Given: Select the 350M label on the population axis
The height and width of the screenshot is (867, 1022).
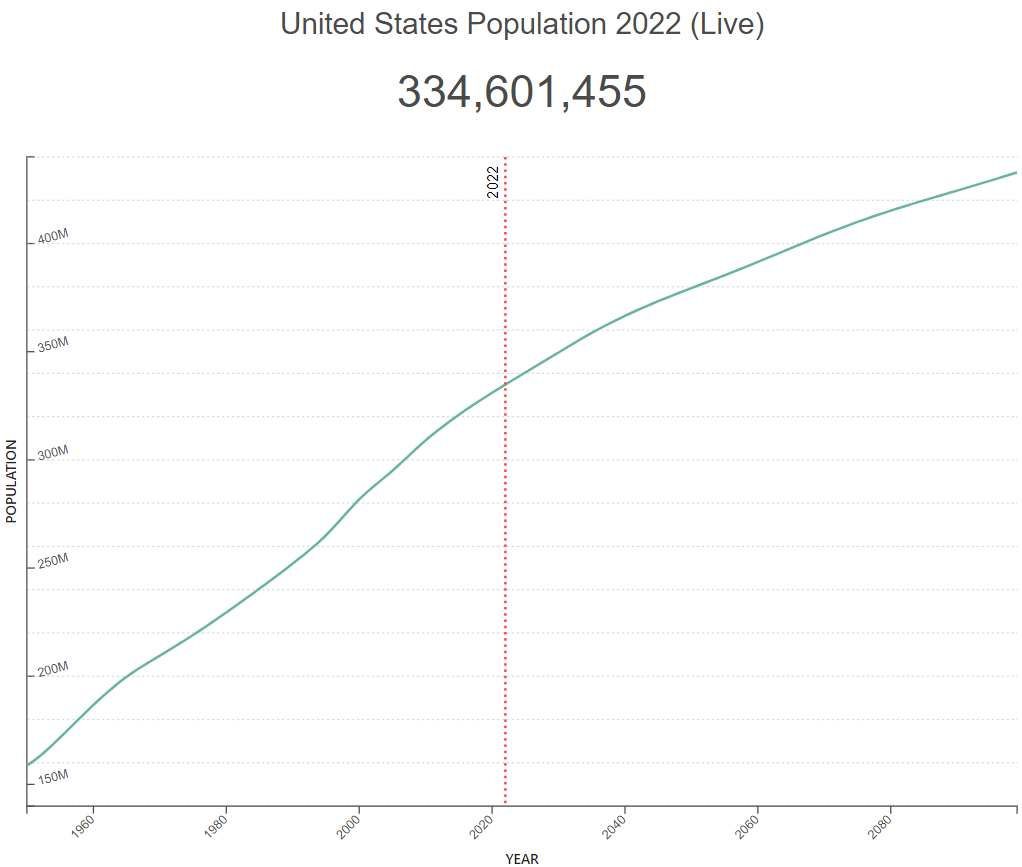Looking at the screenshot, I should [x=52, y=345].
